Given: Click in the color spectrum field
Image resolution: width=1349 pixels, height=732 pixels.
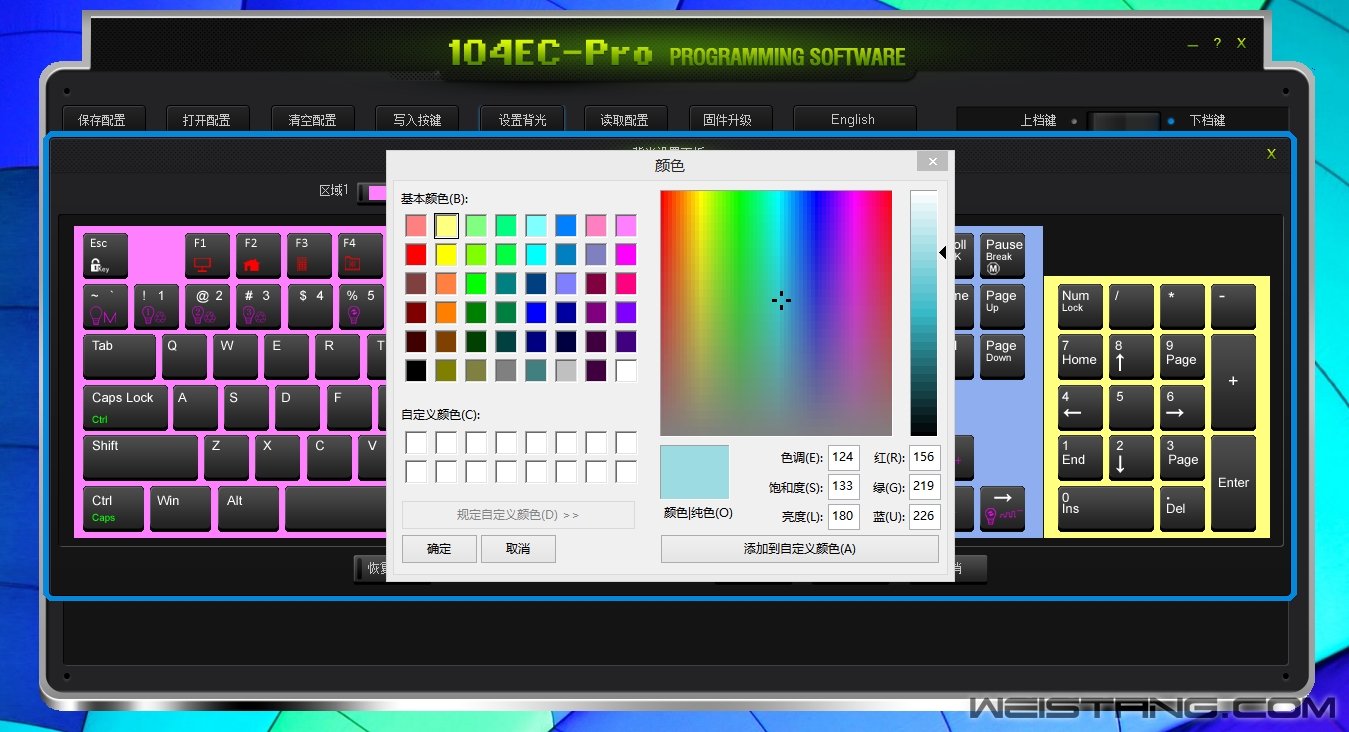Looking at the screenshot, I should tap(776, 313).
